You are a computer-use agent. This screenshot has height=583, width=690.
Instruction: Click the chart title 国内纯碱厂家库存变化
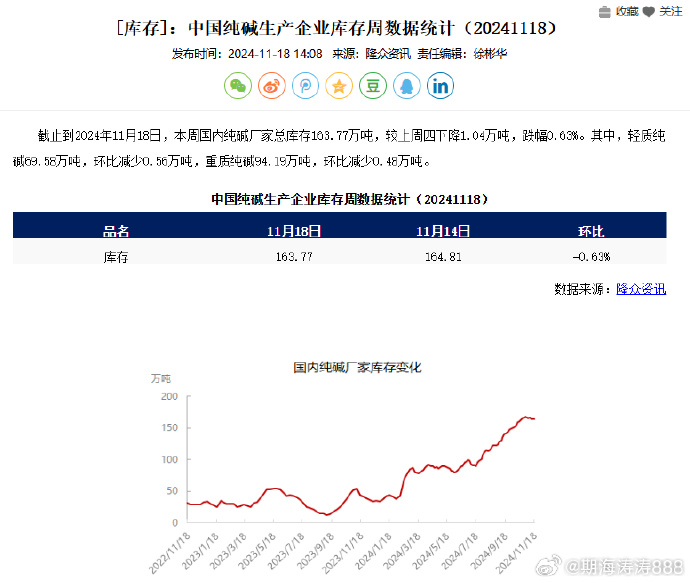click(357, 367)
